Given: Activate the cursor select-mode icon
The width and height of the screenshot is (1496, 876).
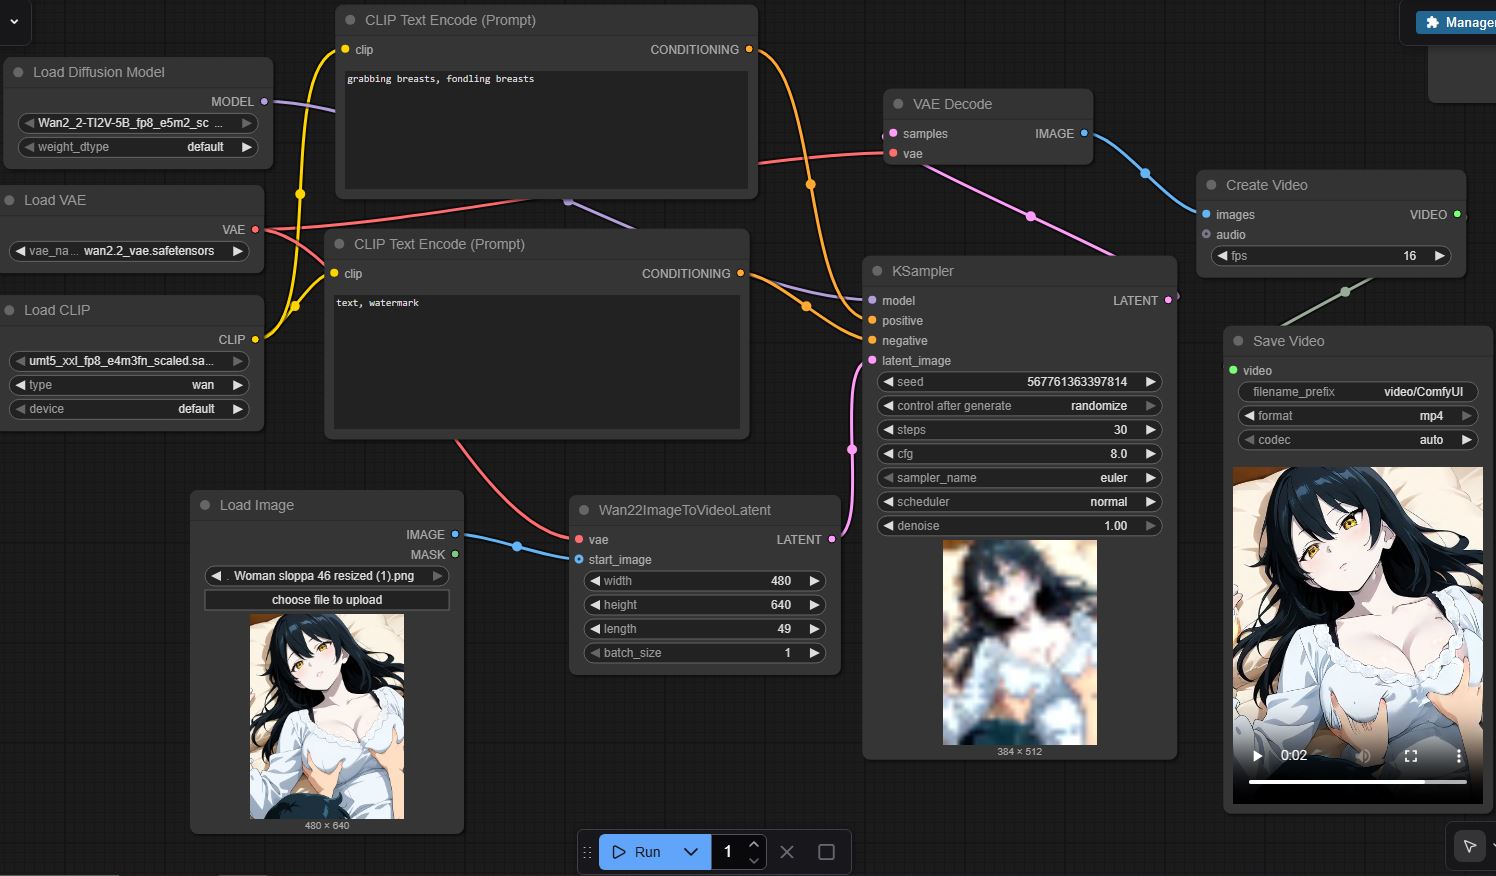Looking at the screenshot, I should click(x=1470, y=846).
